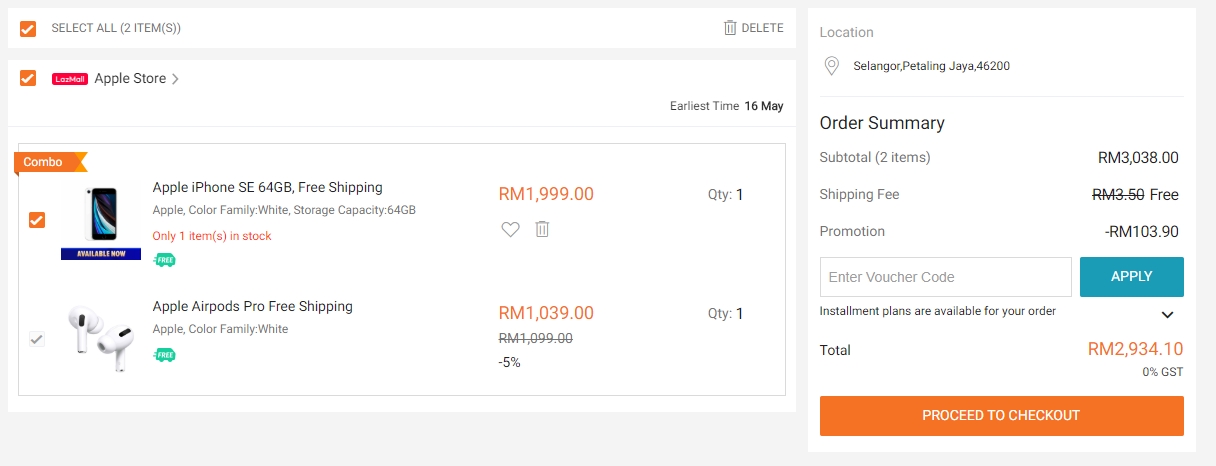Toggle the Apple Store seller checkbox
Image resolution: width=1216 pixels, height=466 pixels.
click(x=28, y=78)
